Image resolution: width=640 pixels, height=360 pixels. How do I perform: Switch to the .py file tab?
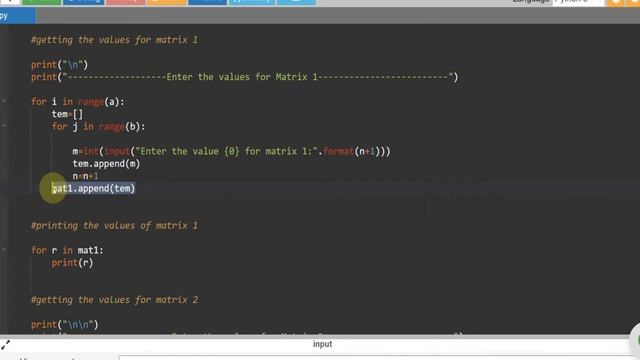pos(17,16)
